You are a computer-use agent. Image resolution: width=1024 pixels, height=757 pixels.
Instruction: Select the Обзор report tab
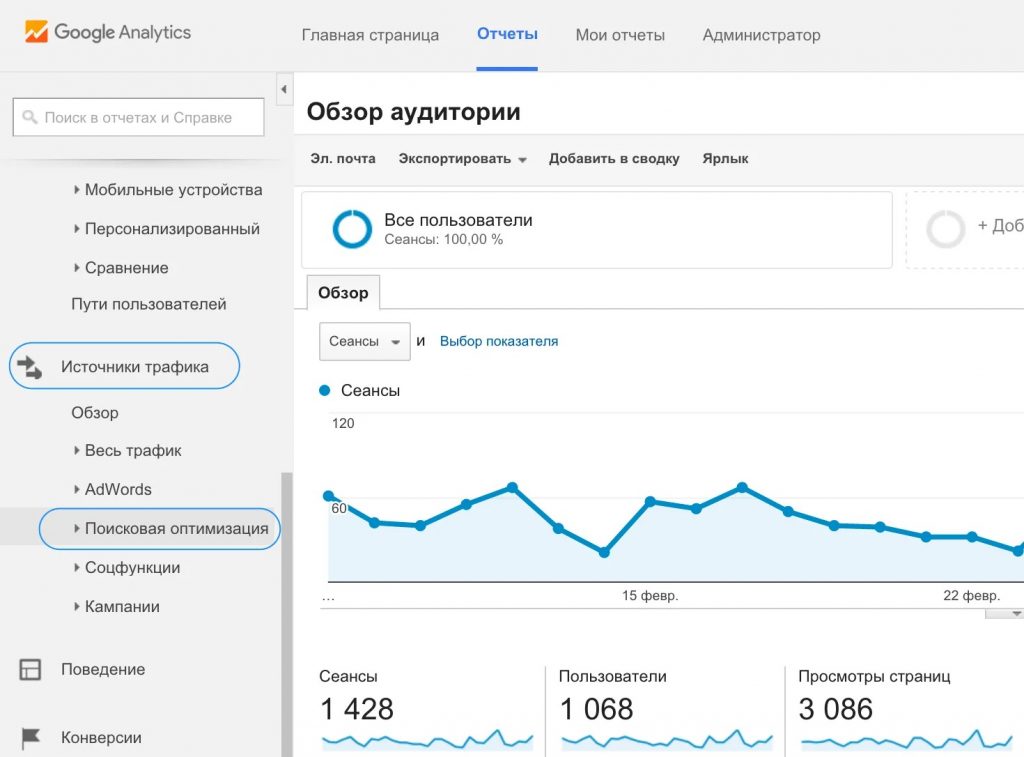[x=343, y=293]
